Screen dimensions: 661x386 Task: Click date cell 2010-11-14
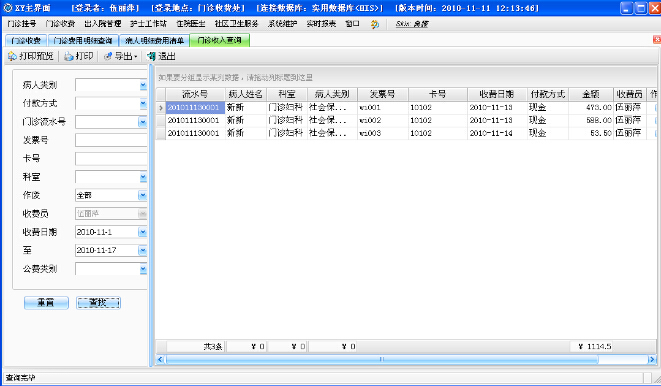[x=497, y=133]
